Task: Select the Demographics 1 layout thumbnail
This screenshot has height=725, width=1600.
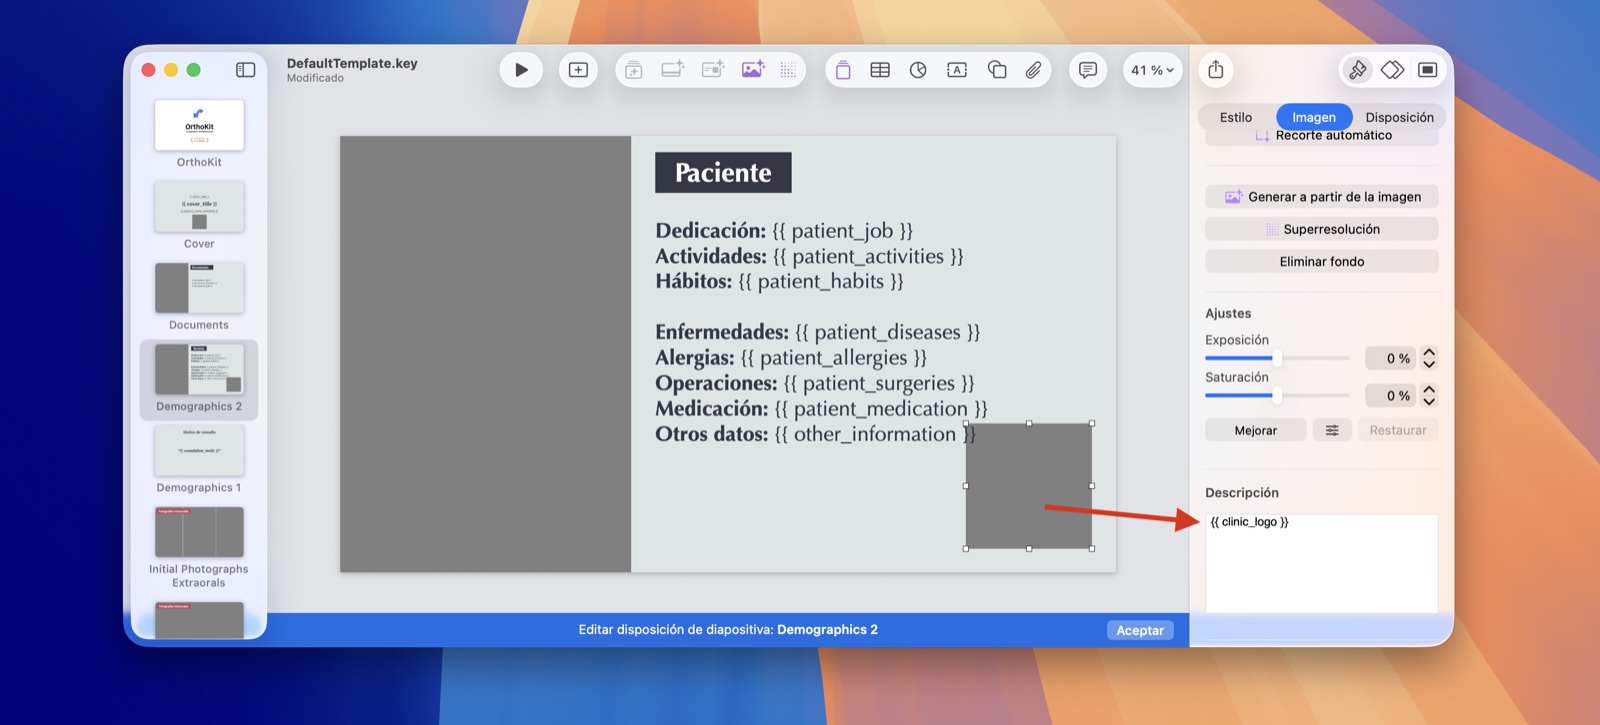Action: pyautogui.click(x=199, y=451)
